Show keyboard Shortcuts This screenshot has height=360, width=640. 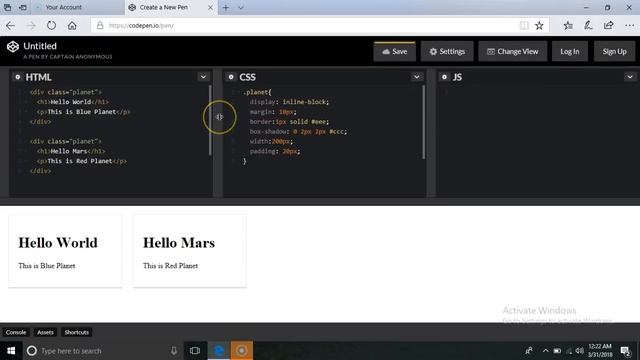click(x=76, y=332)
